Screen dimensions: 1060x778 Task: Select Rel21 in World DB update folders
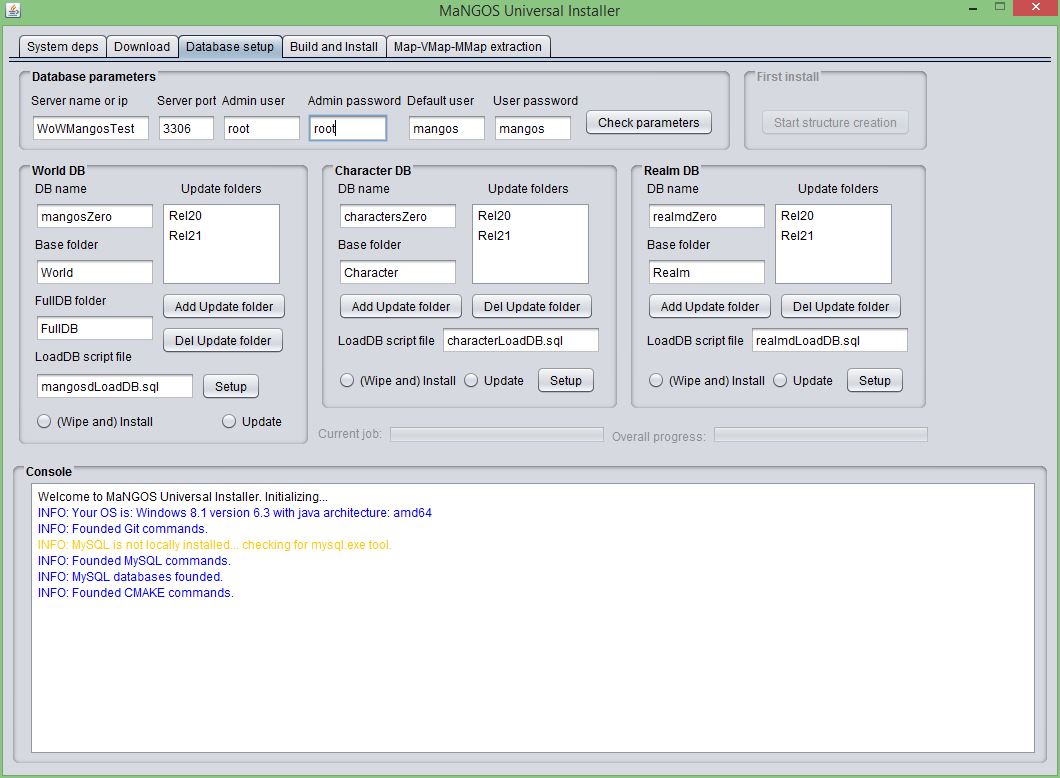[x=221, y=235]
